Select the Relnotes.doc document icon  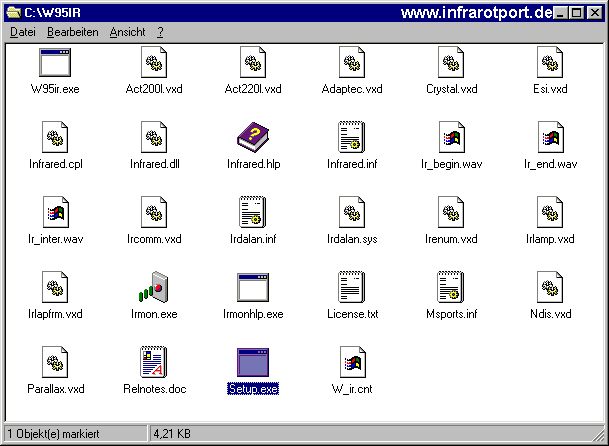pos(153,362)
